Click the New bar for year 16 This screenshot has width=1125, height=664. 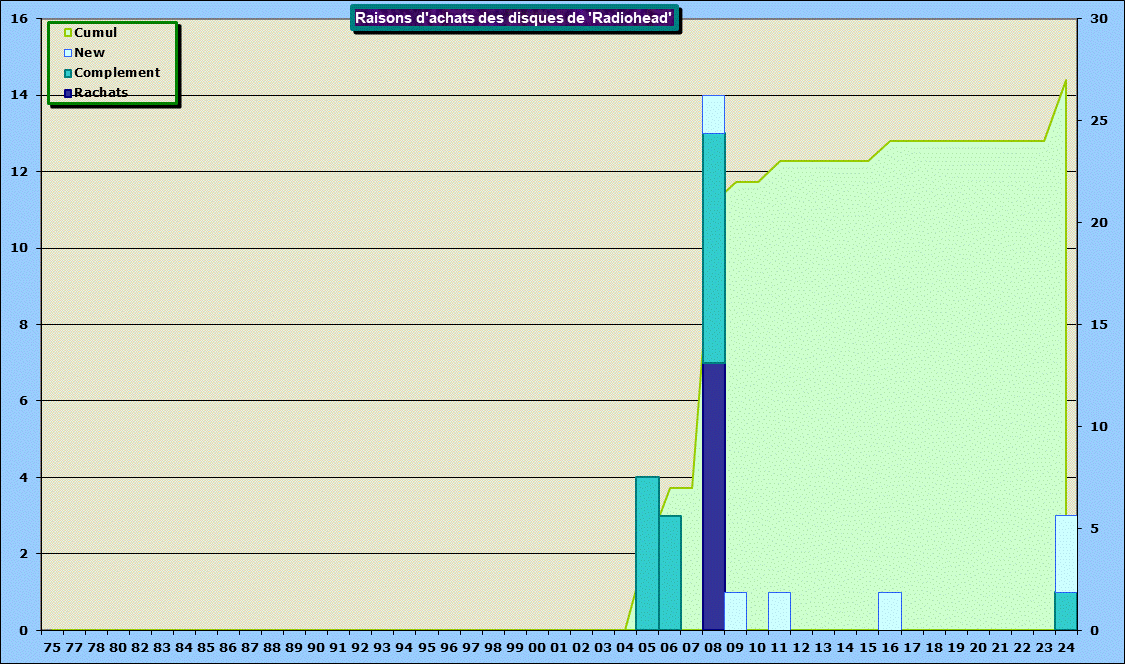[890, 611]
